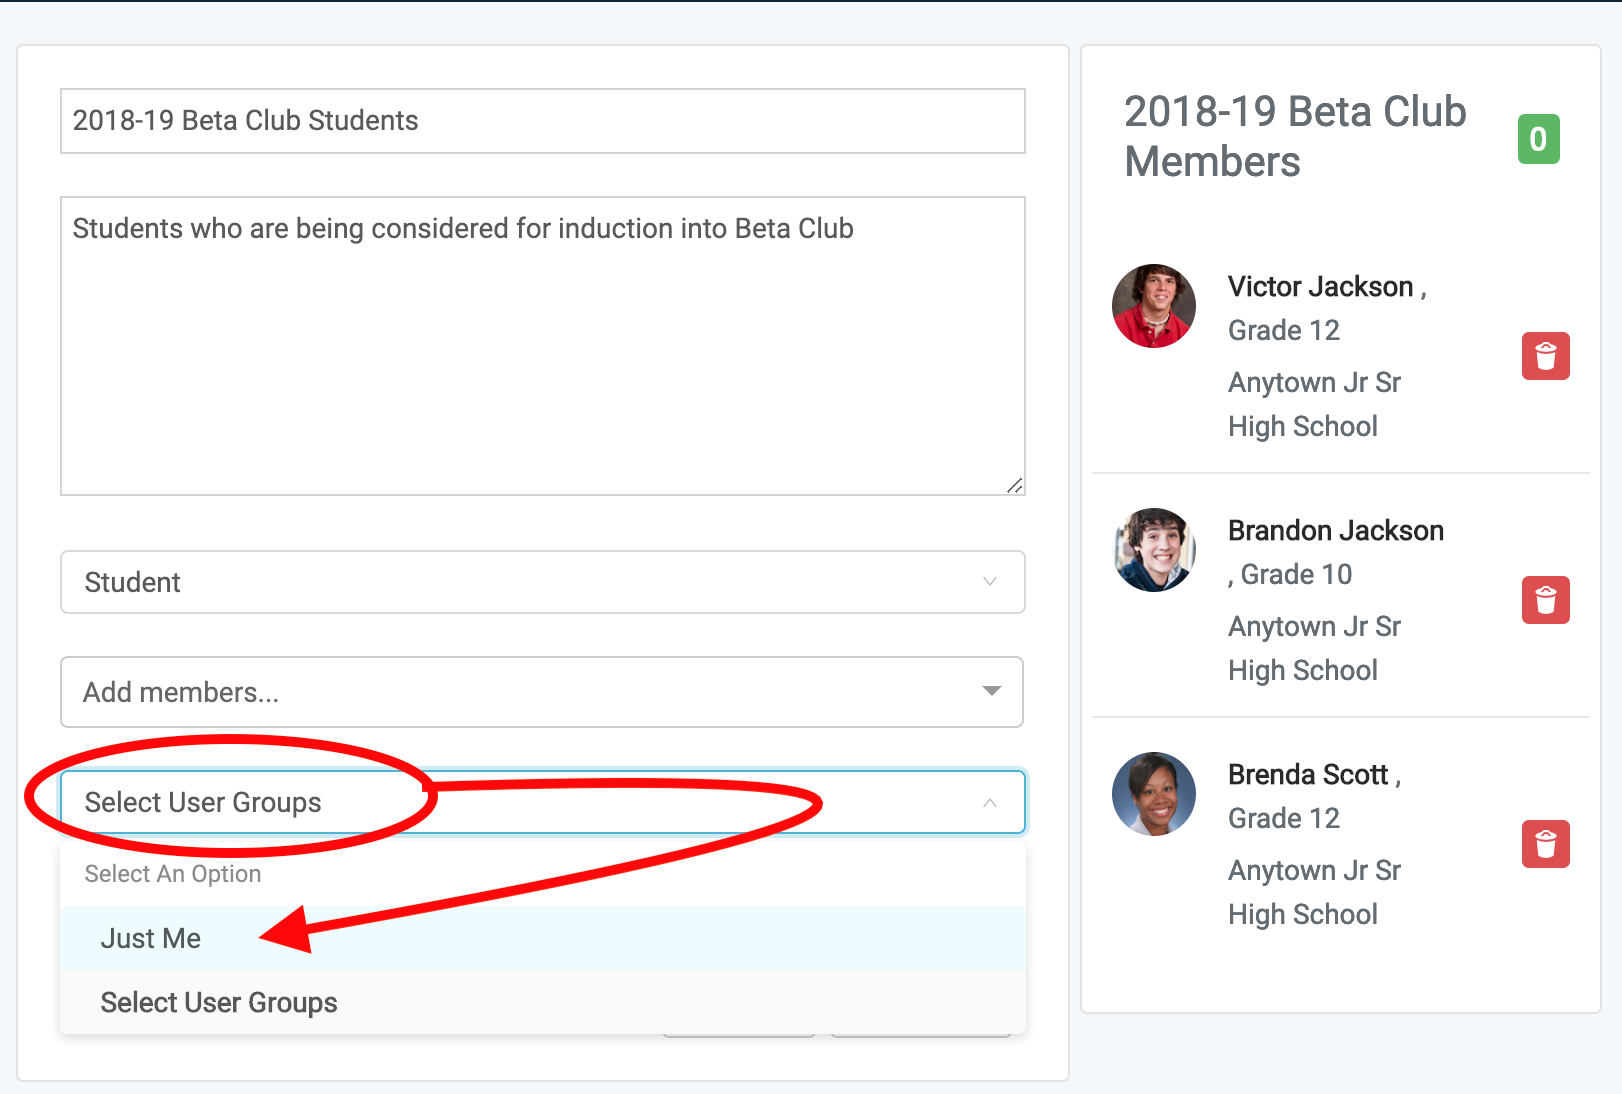1622x1094 pixels.
Task: Select the Victor Jackson name text
Action: tap(1320, 287)
